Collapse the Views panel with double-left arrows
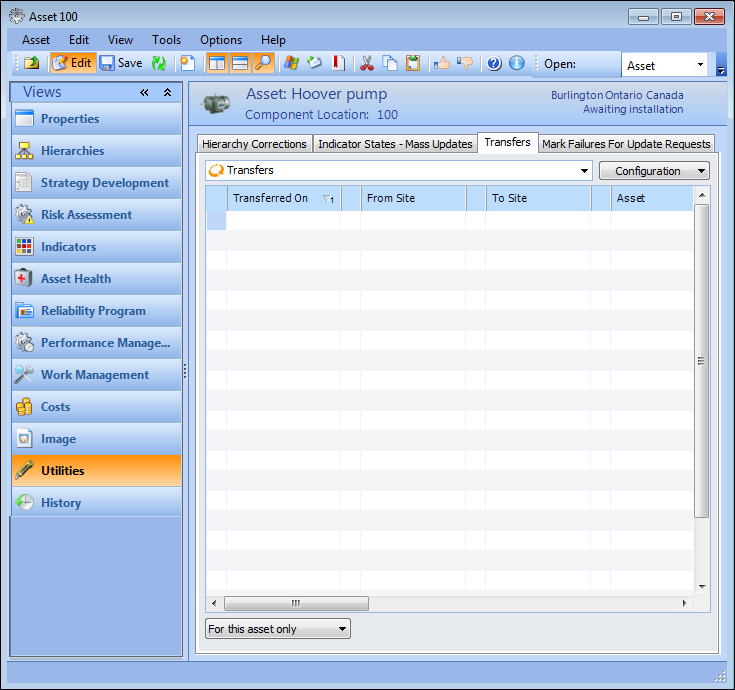The image size is (735, 690). pos(145,92)
